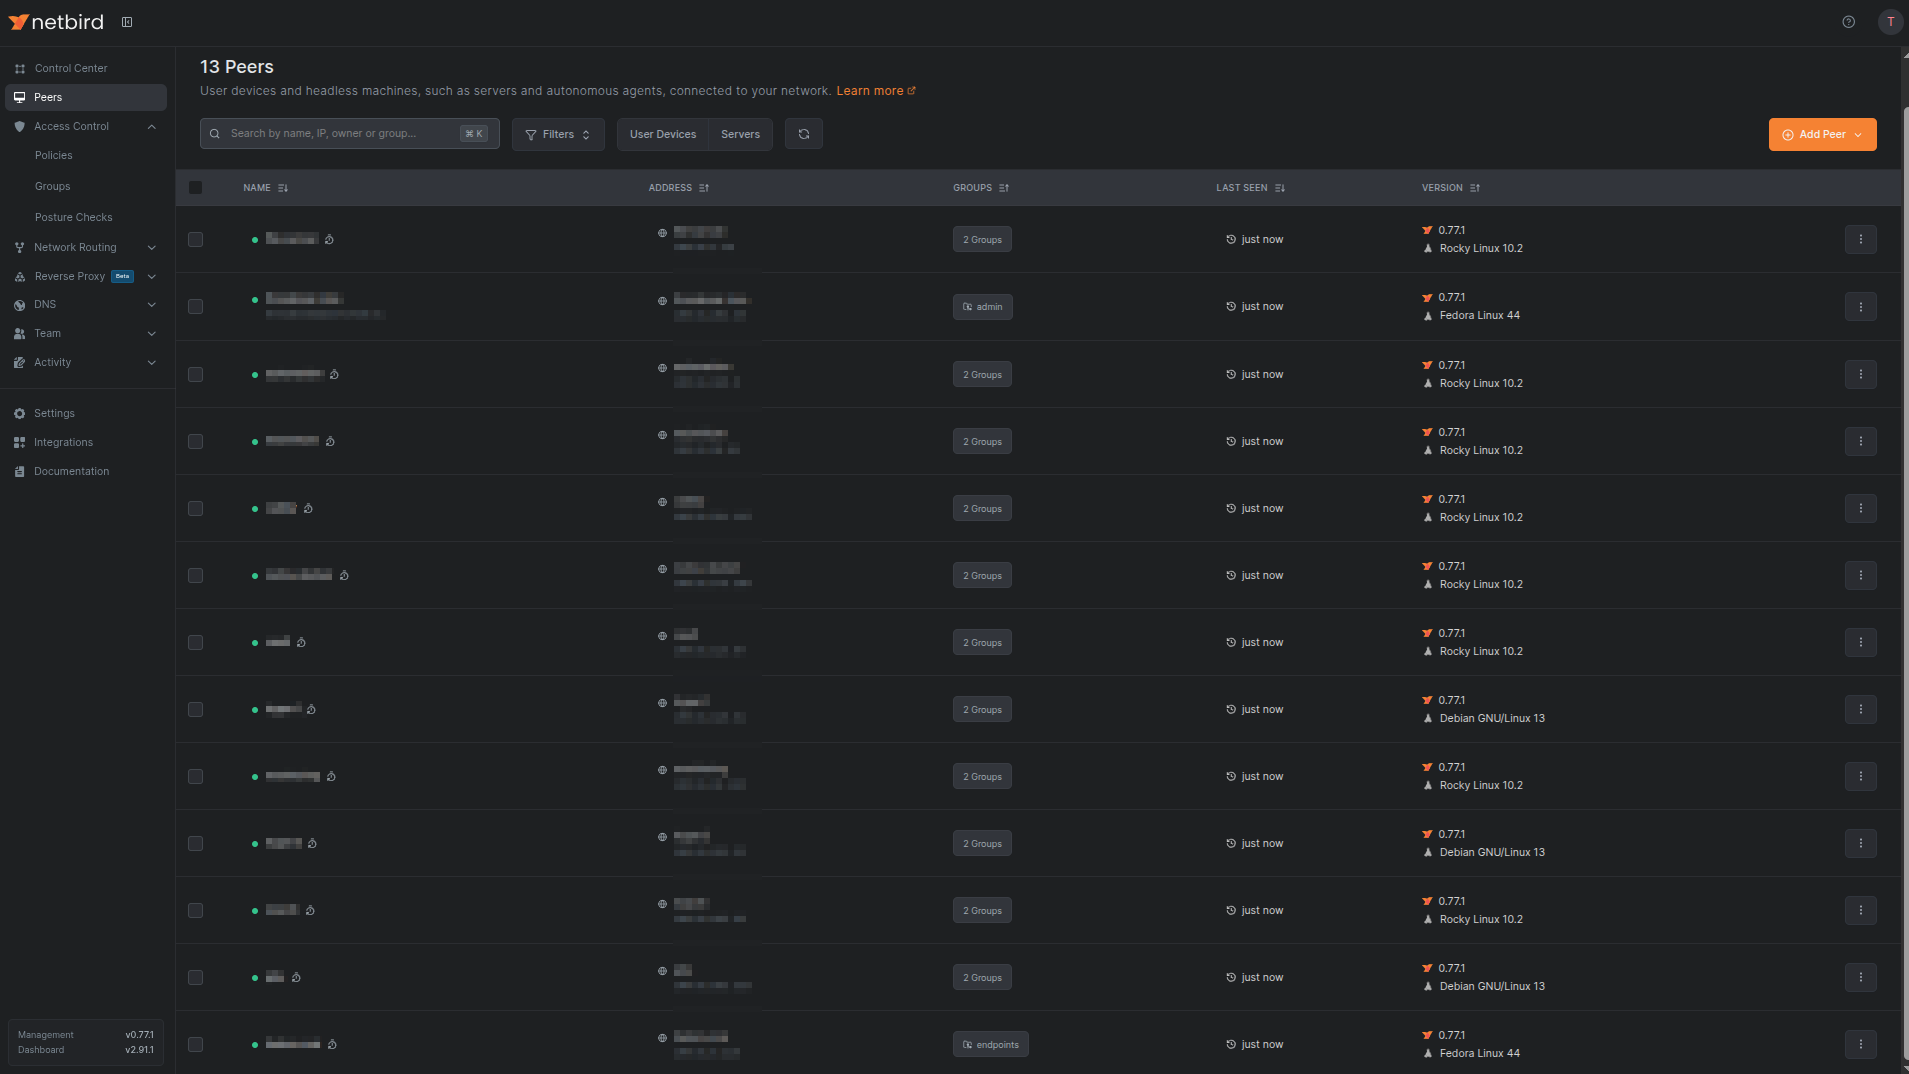Select the checkbox of the endpoints group peer

[196, 1044]
